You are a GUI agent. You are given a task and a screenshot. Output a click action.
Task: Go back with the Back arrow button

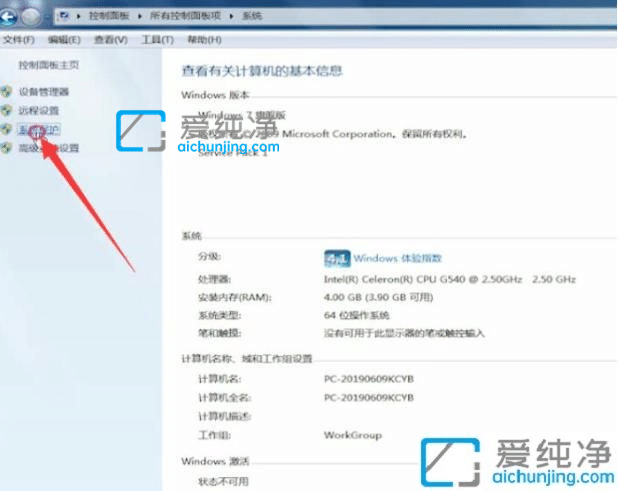[x=8, y=17]
